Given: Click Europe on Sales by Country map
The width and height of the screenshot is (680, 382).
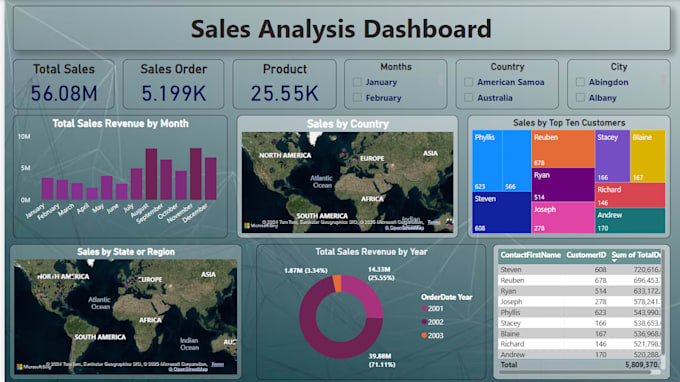Looking at the screenshot, I should click(x=372, y=158).
